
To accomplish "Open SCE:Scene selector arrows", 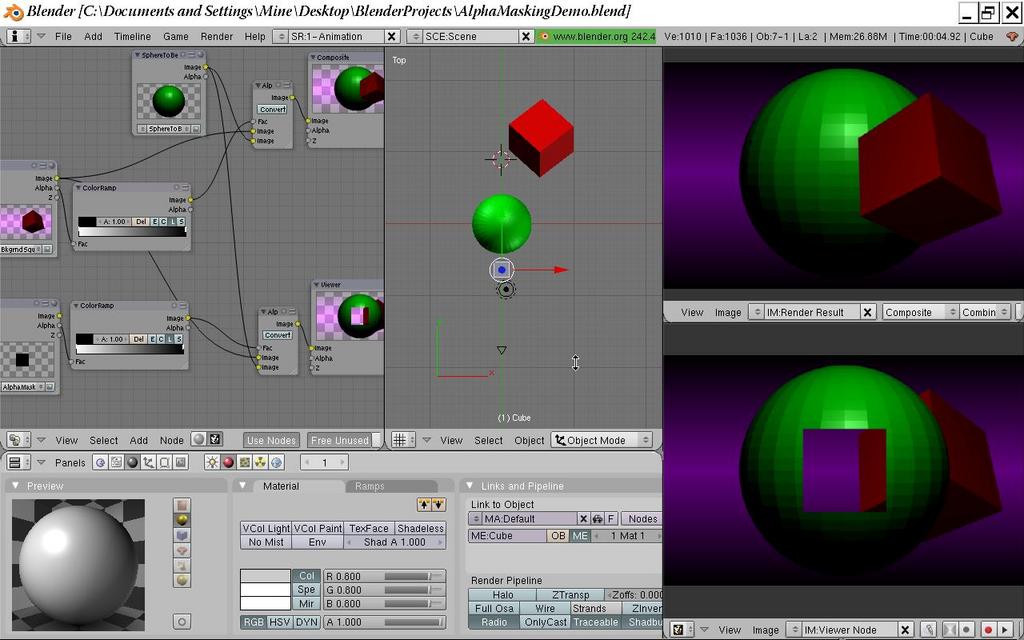I will click(416, 37).
